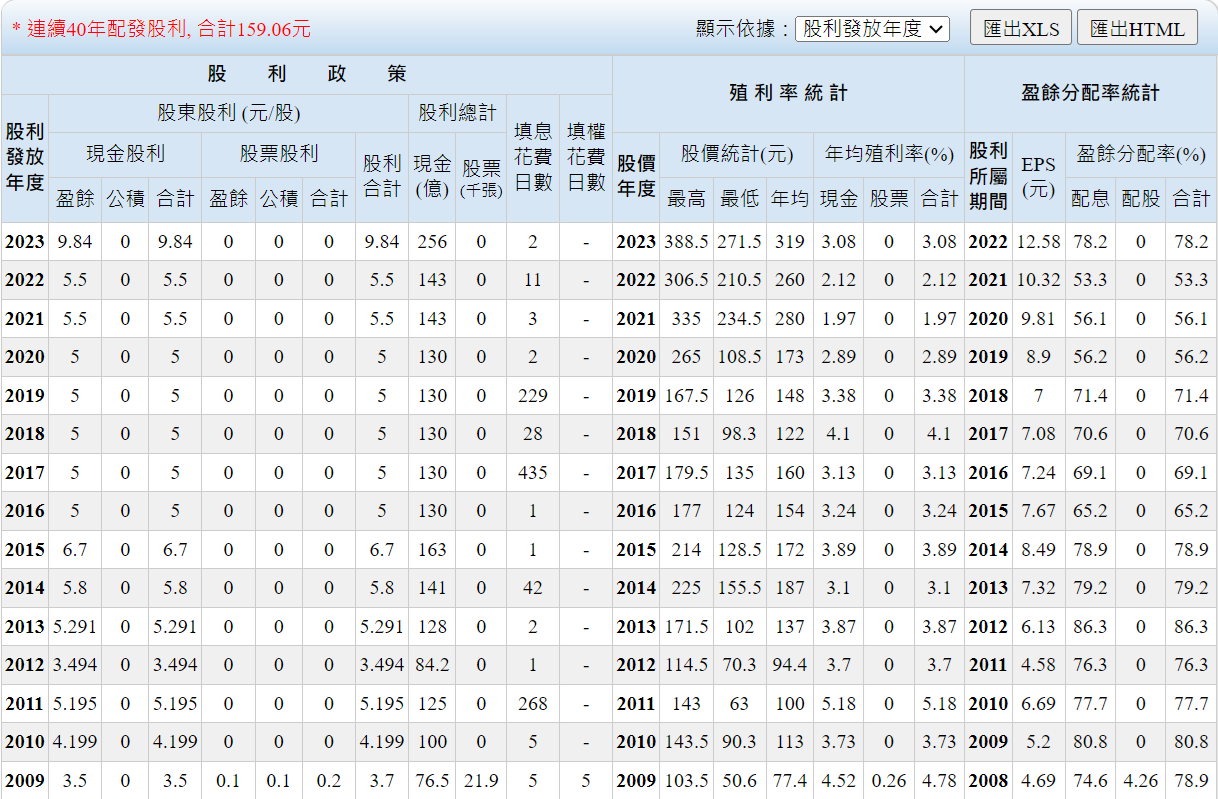
Task: Click the 匯出HTML export button
Action: click(x=1136, y=29)
